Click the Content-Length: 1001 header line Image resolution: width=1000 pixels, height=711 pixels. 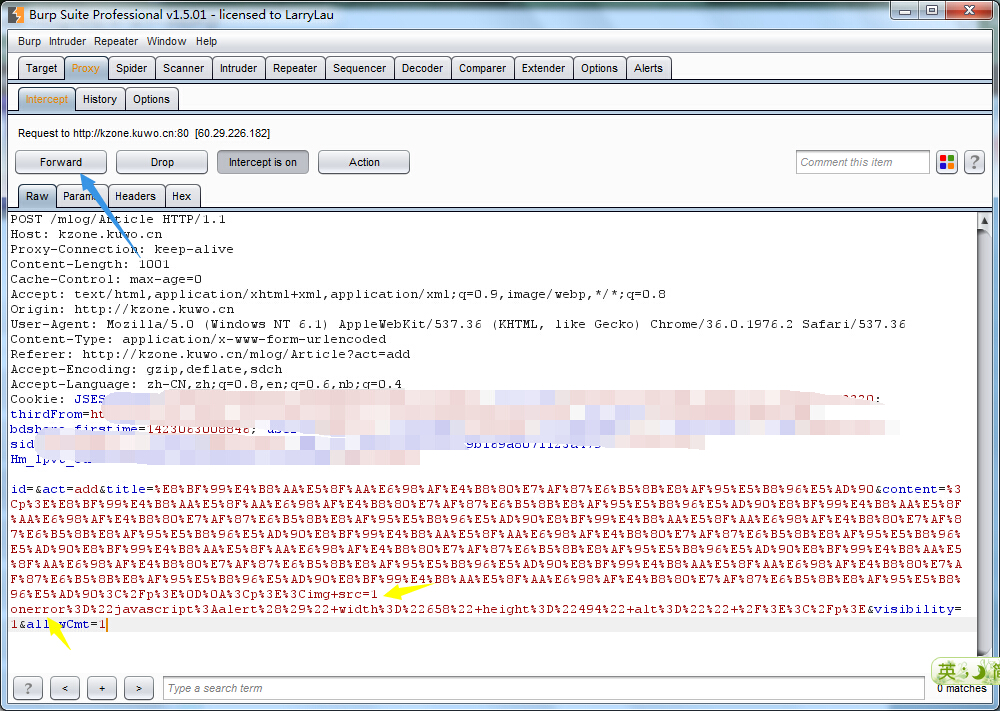coord(90,264)
